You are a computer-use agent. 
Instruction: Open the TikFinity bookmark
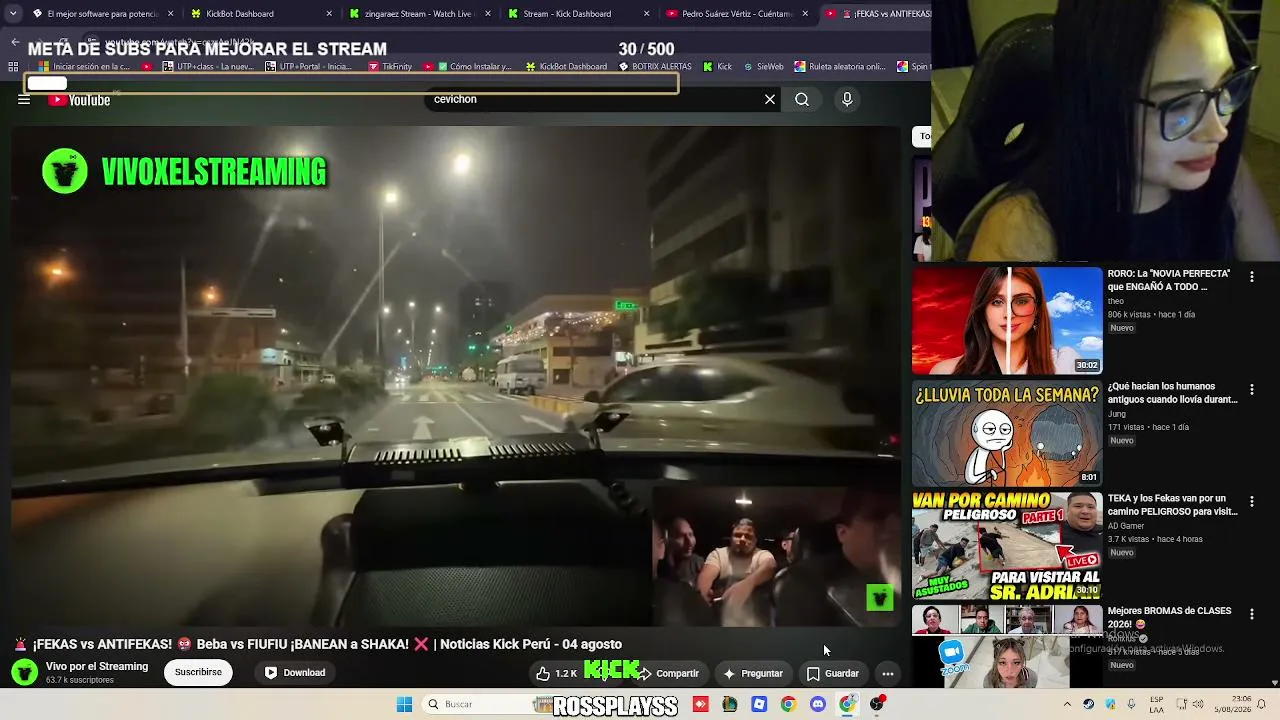[390, 67]
